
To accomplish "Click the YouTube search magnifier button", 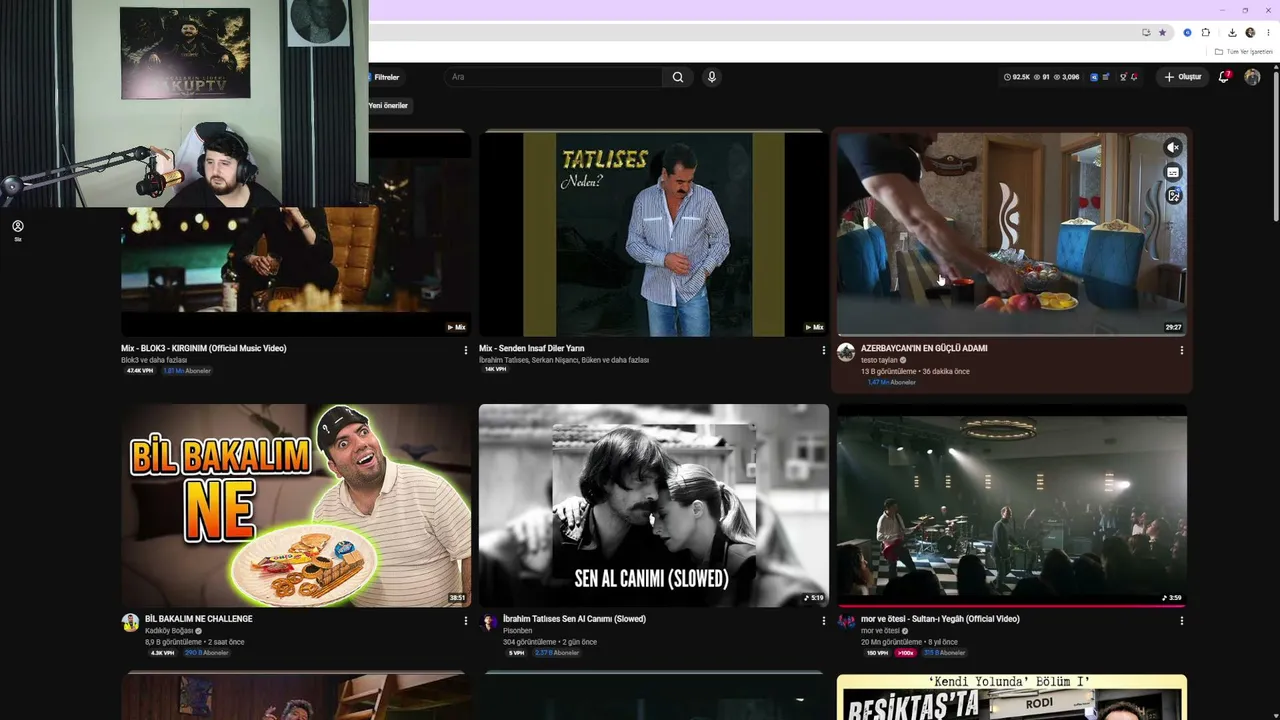I will point(678,77).
